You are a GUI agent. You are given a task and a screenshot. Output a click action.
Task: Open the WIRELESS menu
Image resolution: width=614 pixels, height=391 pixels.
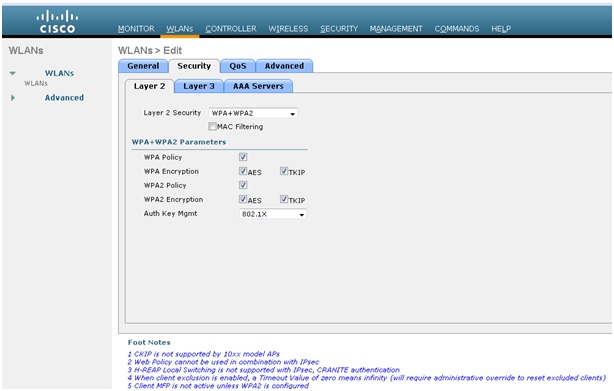[288, 29]
